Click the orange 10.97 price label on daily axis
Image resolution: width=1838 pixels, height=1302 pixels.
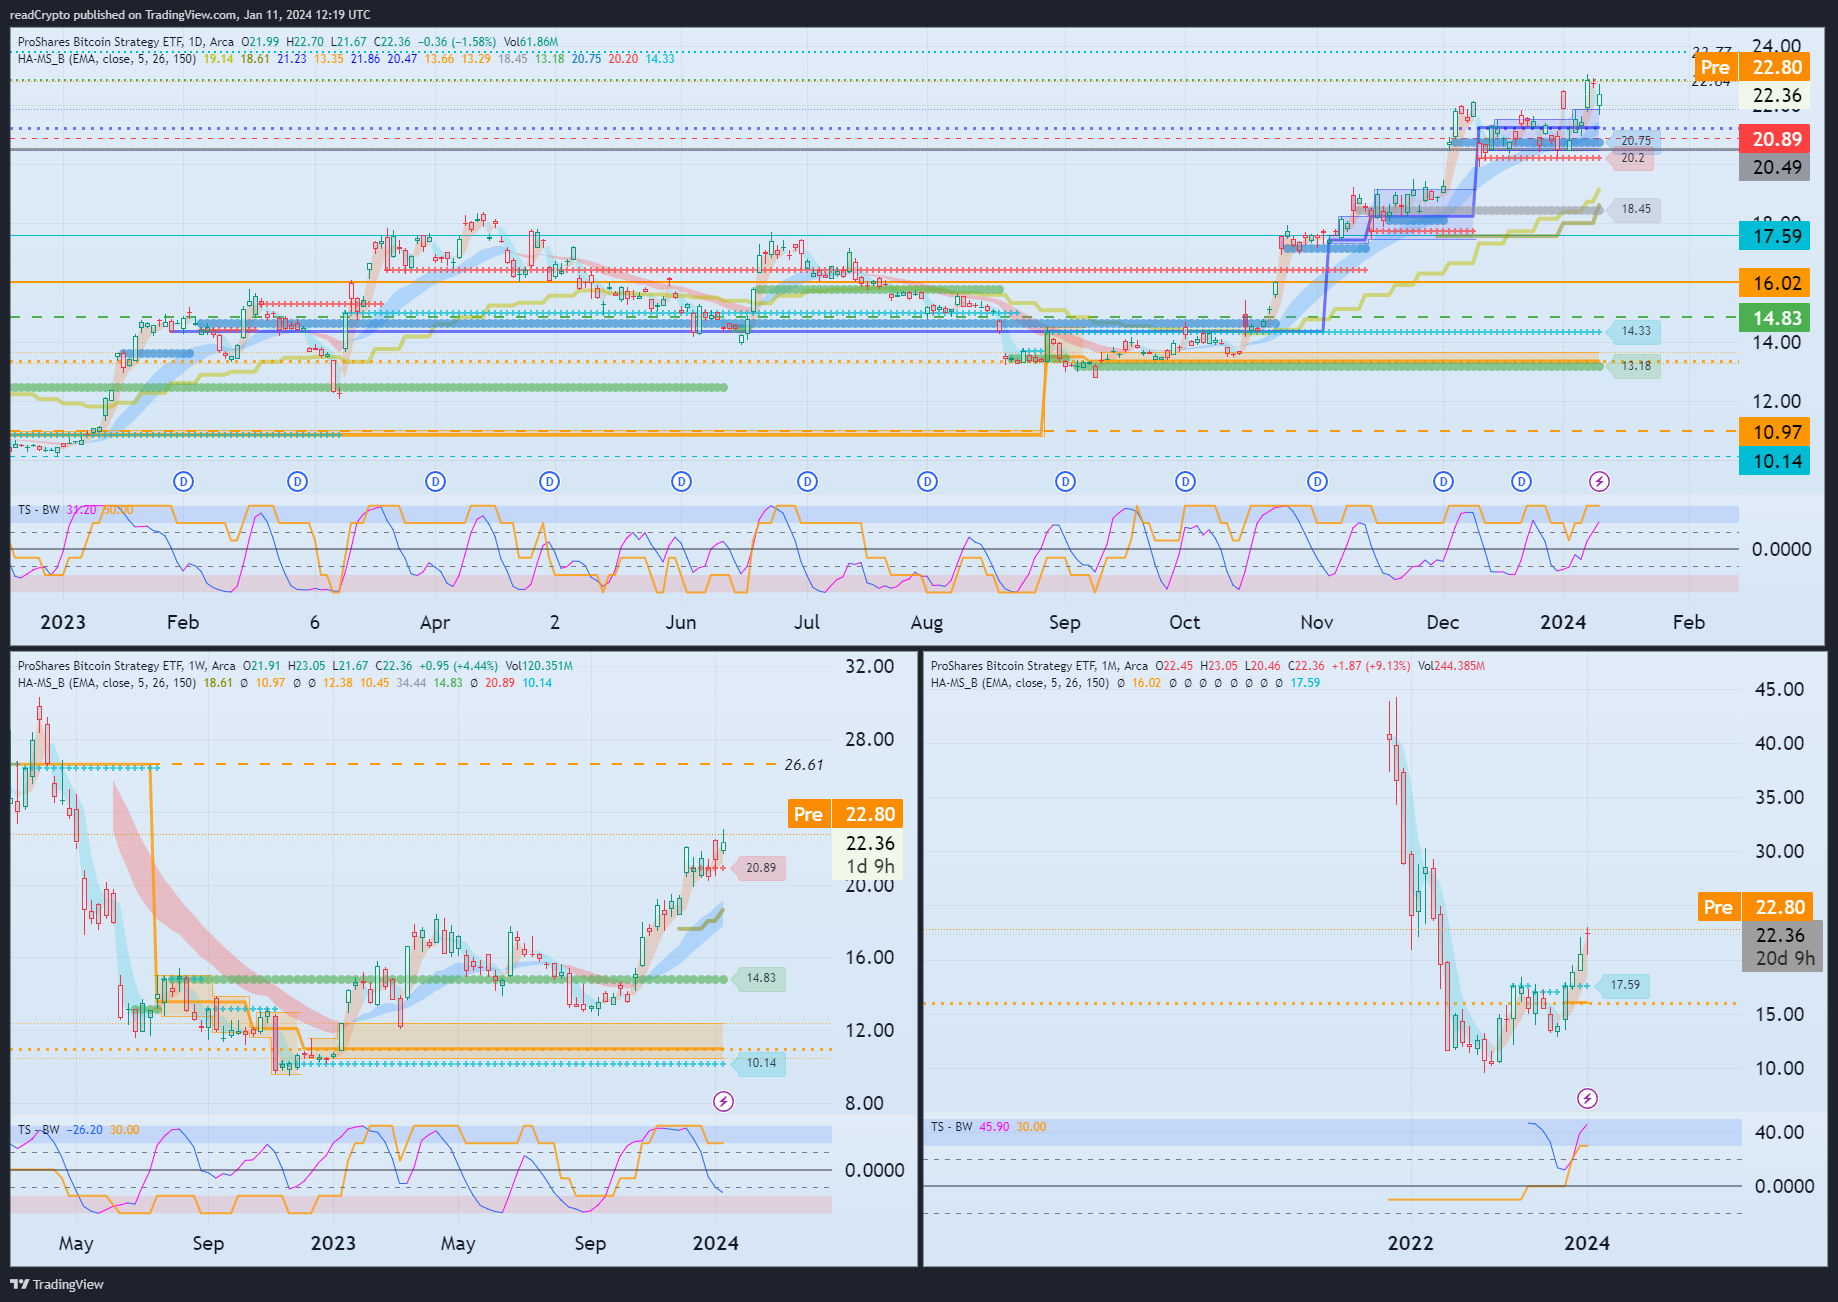[1776, 432]
